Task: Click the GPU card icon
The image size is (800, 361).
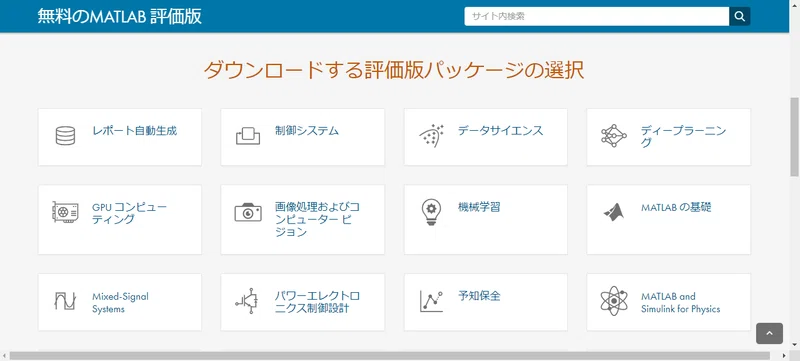Action: click(x=65, y=212)
